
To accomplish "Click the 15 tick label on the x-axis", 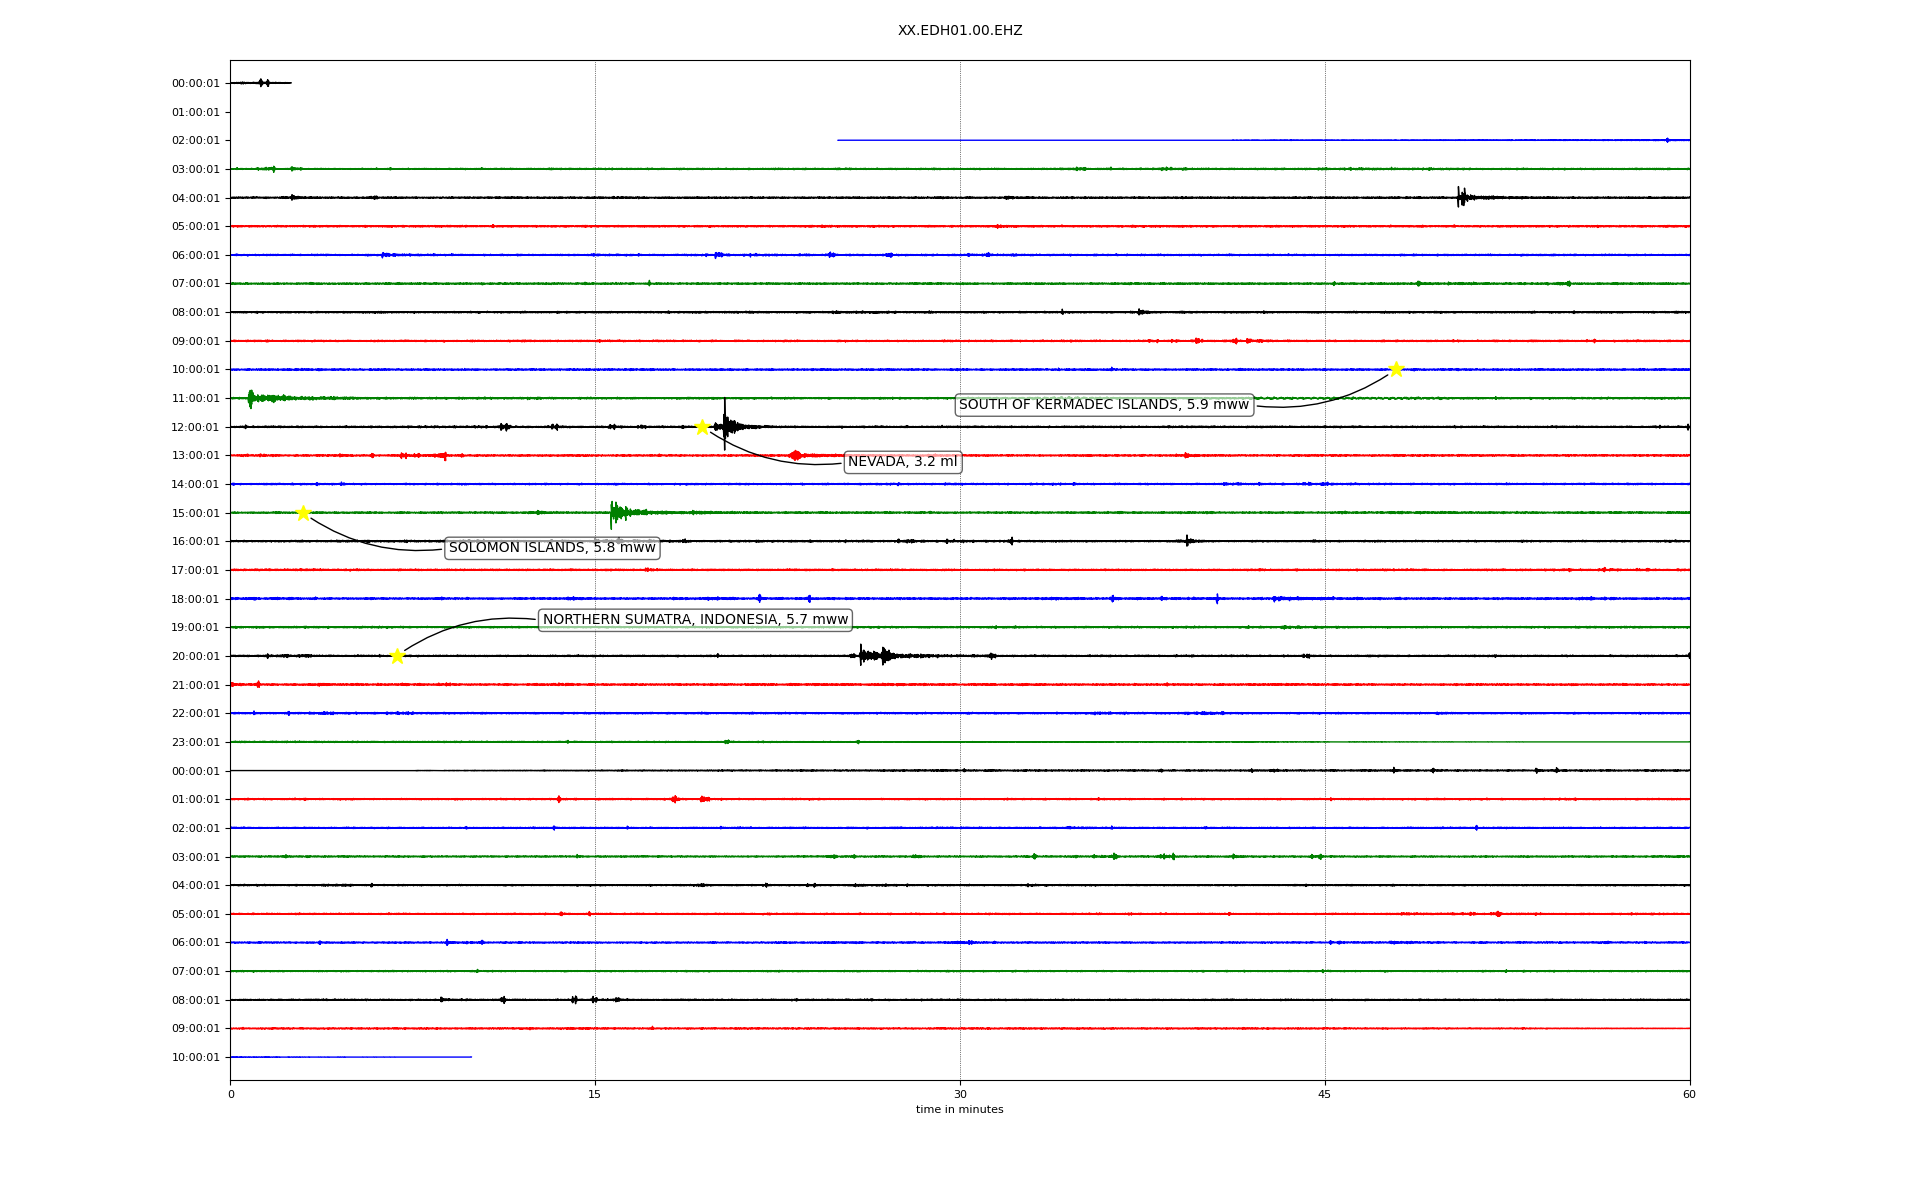I will point(595,1094).
